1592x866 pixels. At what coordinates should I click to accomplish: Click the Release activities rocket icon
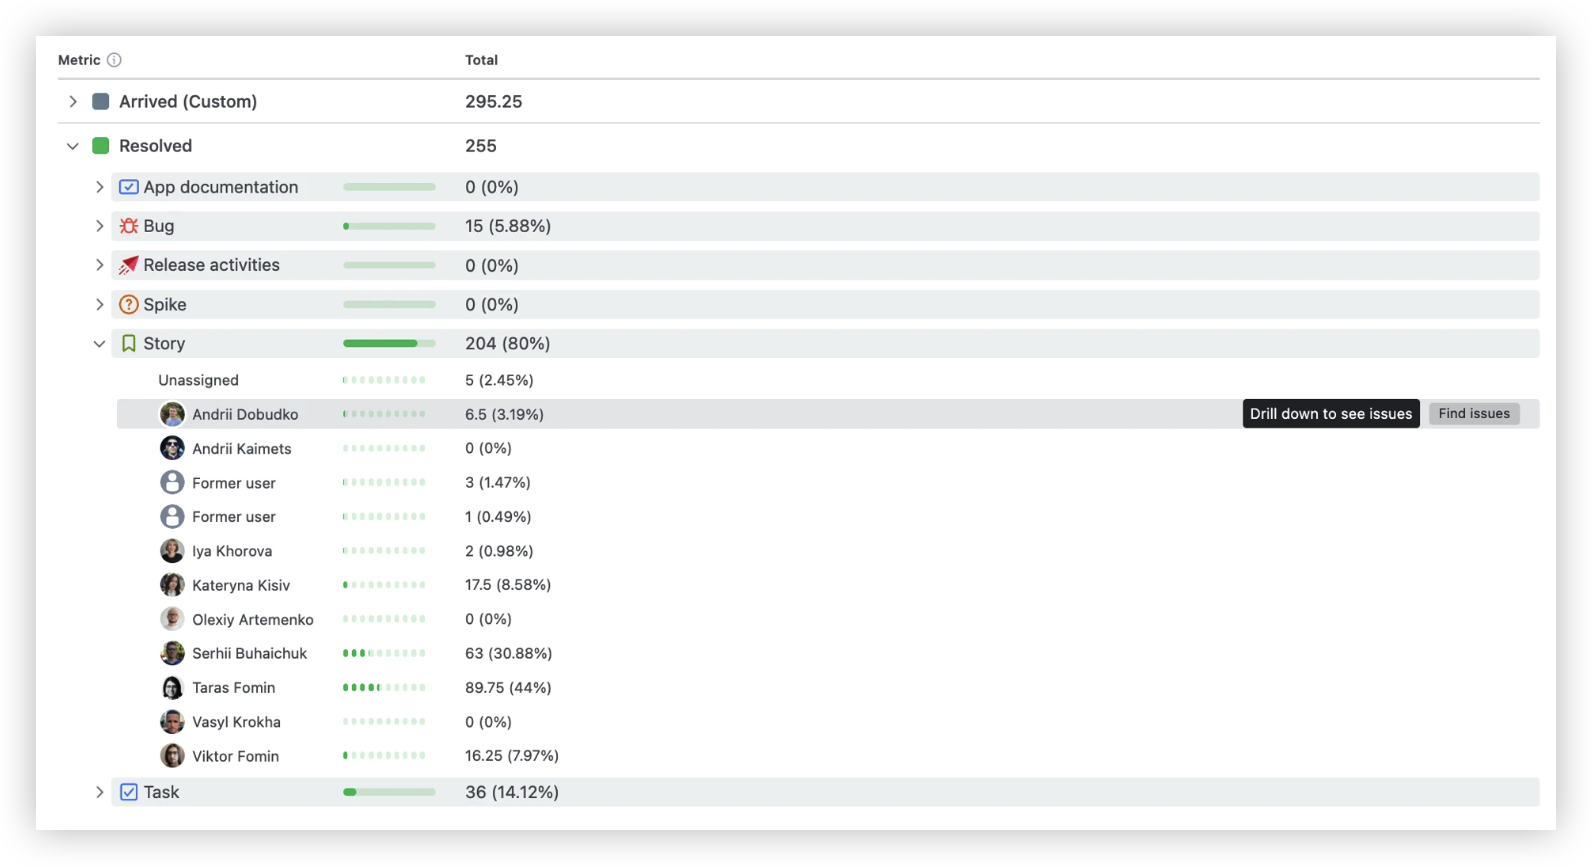point(129,265)
